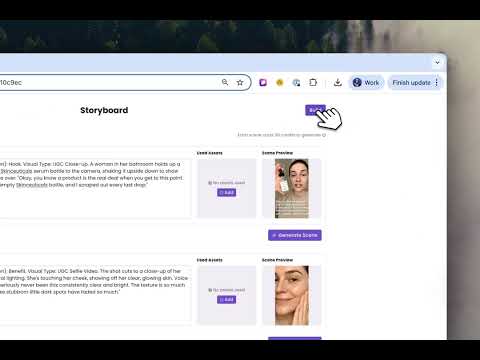
Task: Click the second scene's Used Assets label
Action: point(210,260)
